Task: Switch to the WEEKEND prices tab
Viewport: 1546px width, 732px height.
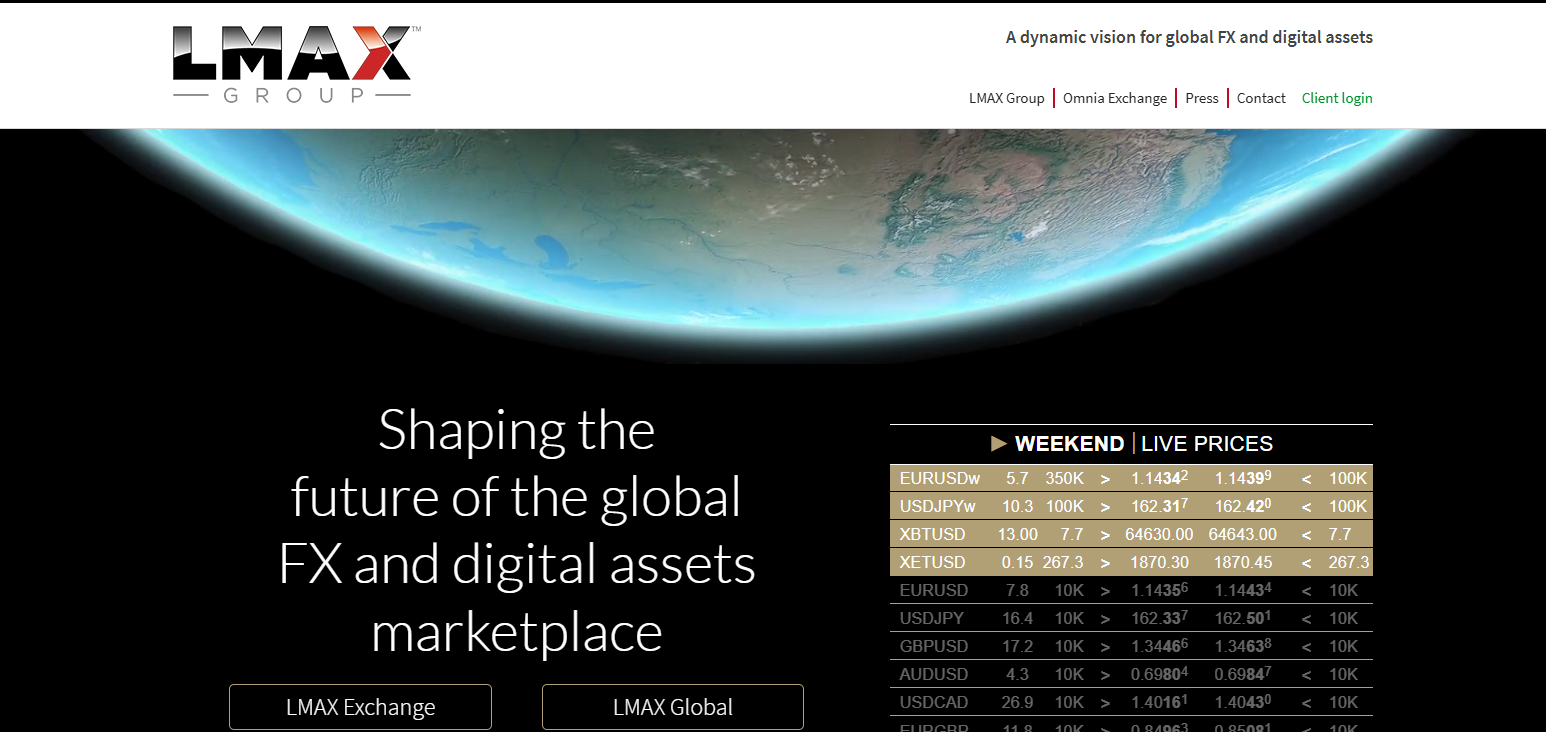Action: coord(1069,443)
